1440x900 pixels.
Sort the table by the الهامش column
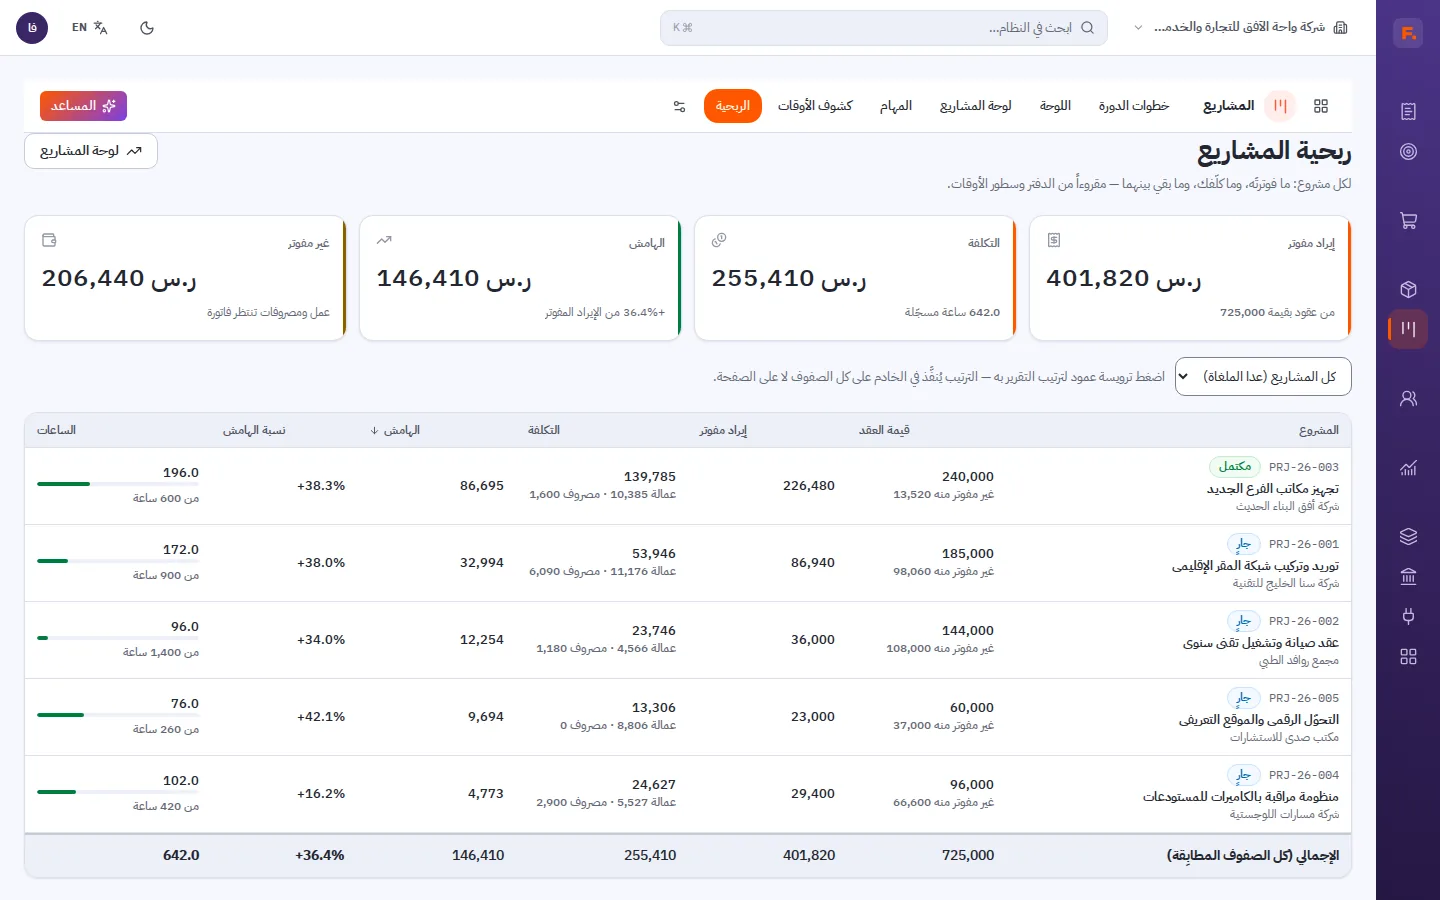click(395, 430)
